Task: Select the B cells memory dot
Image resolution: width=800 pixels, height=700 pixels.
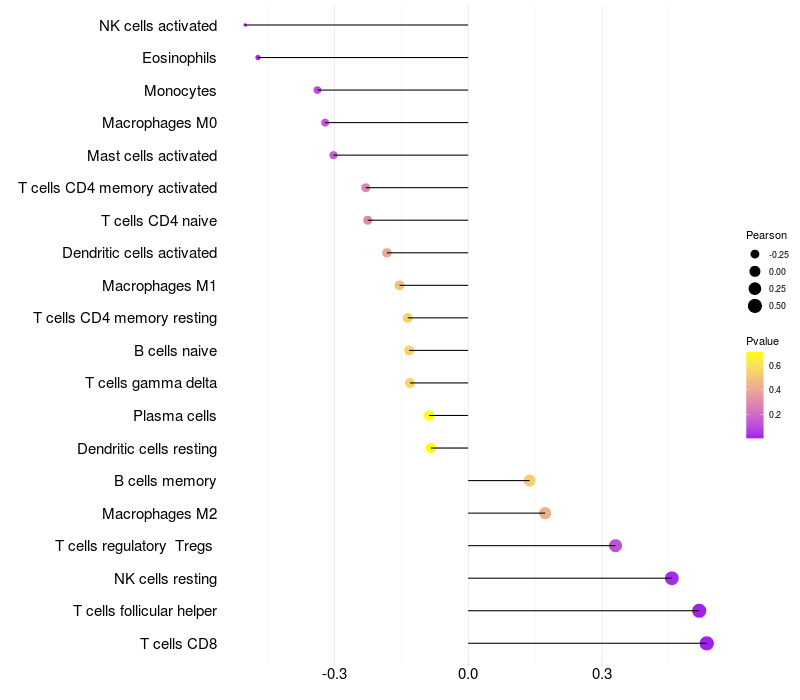Action: 529,481
